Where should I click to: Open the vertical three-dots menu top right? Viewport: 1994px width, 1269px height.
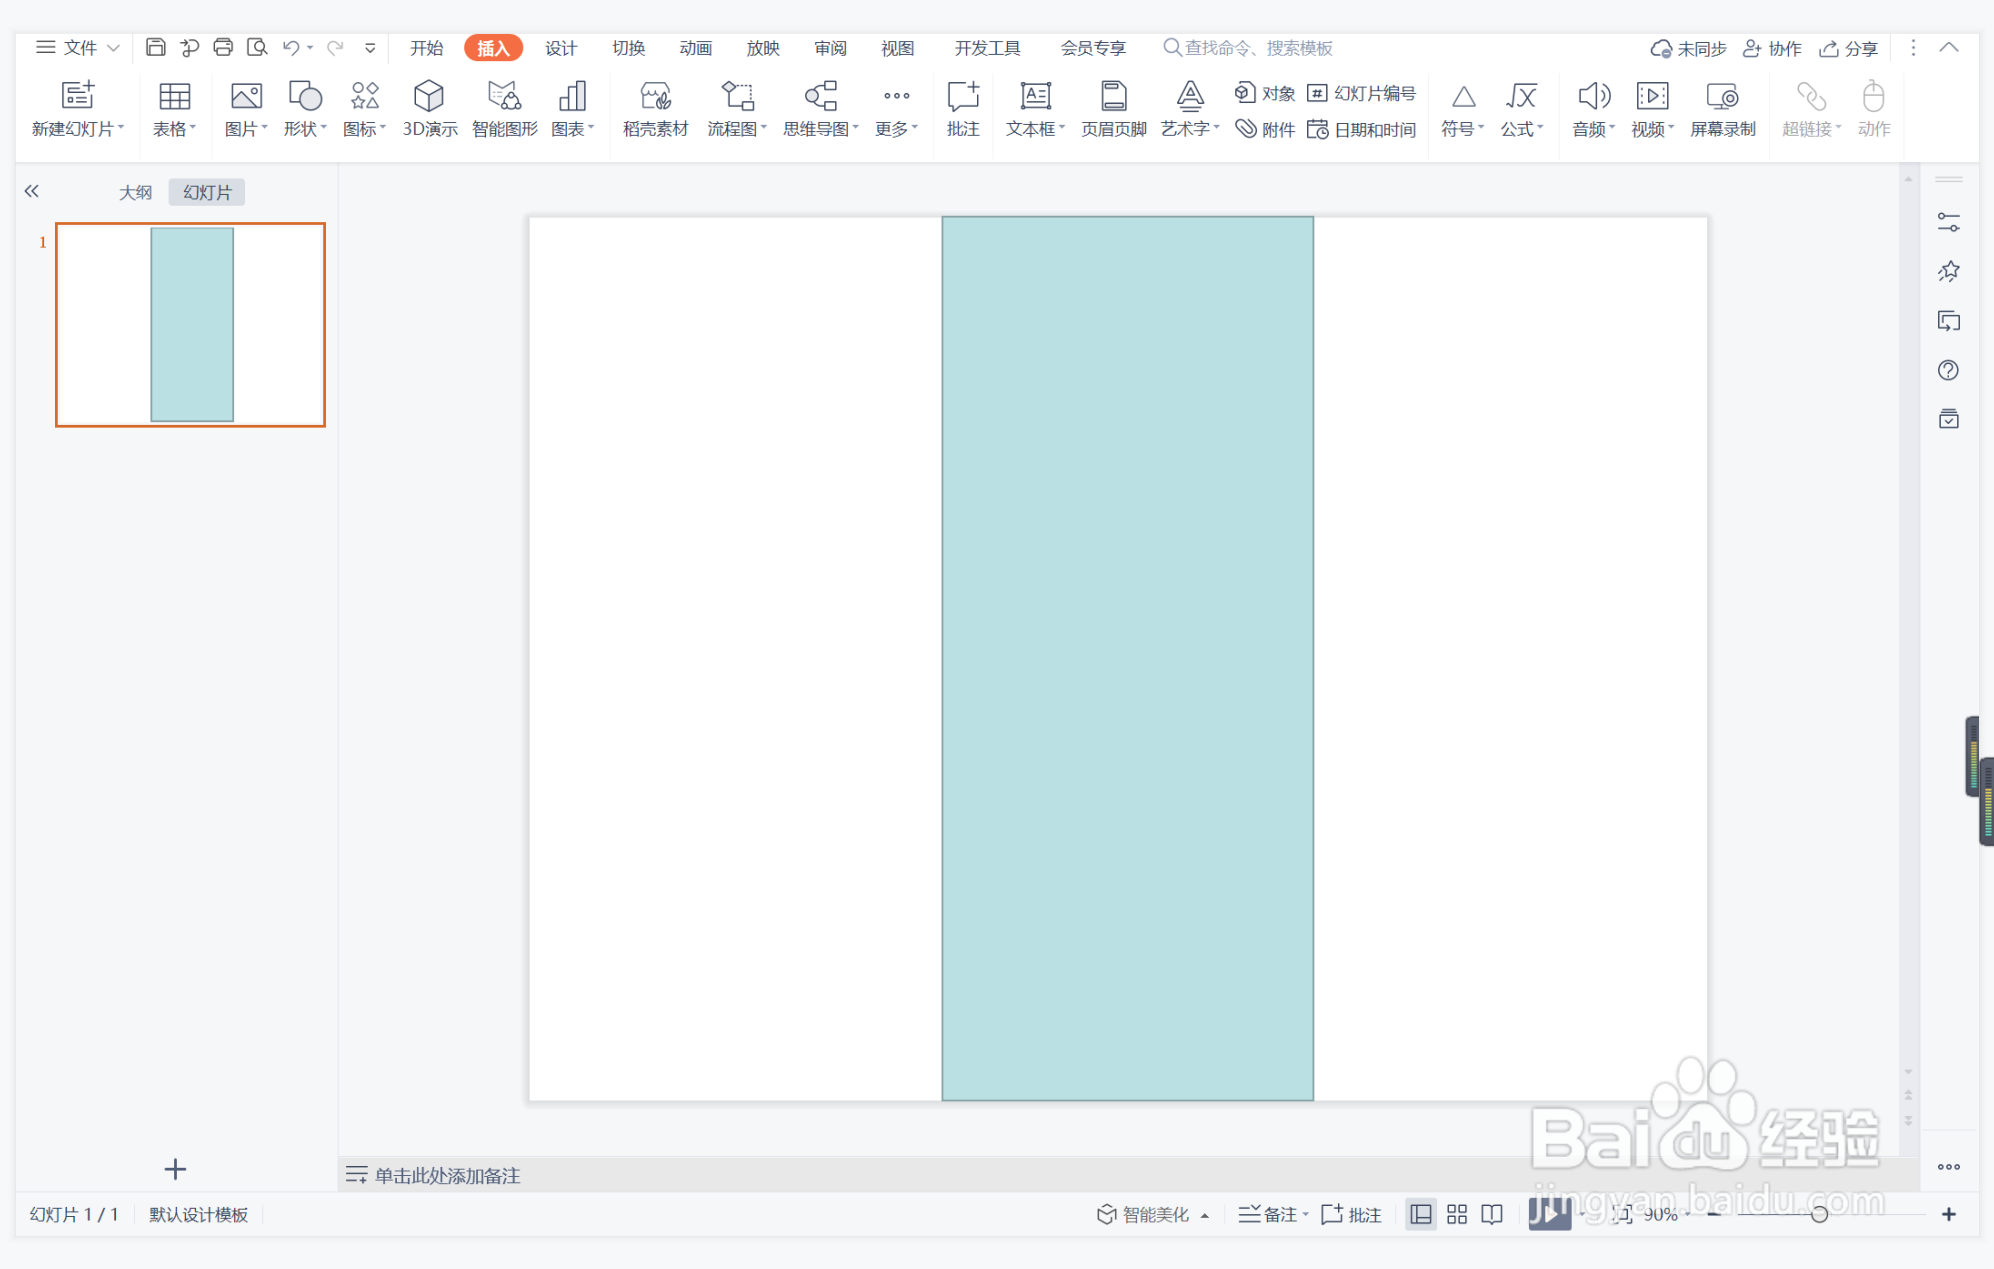[x=1913, y=48]
